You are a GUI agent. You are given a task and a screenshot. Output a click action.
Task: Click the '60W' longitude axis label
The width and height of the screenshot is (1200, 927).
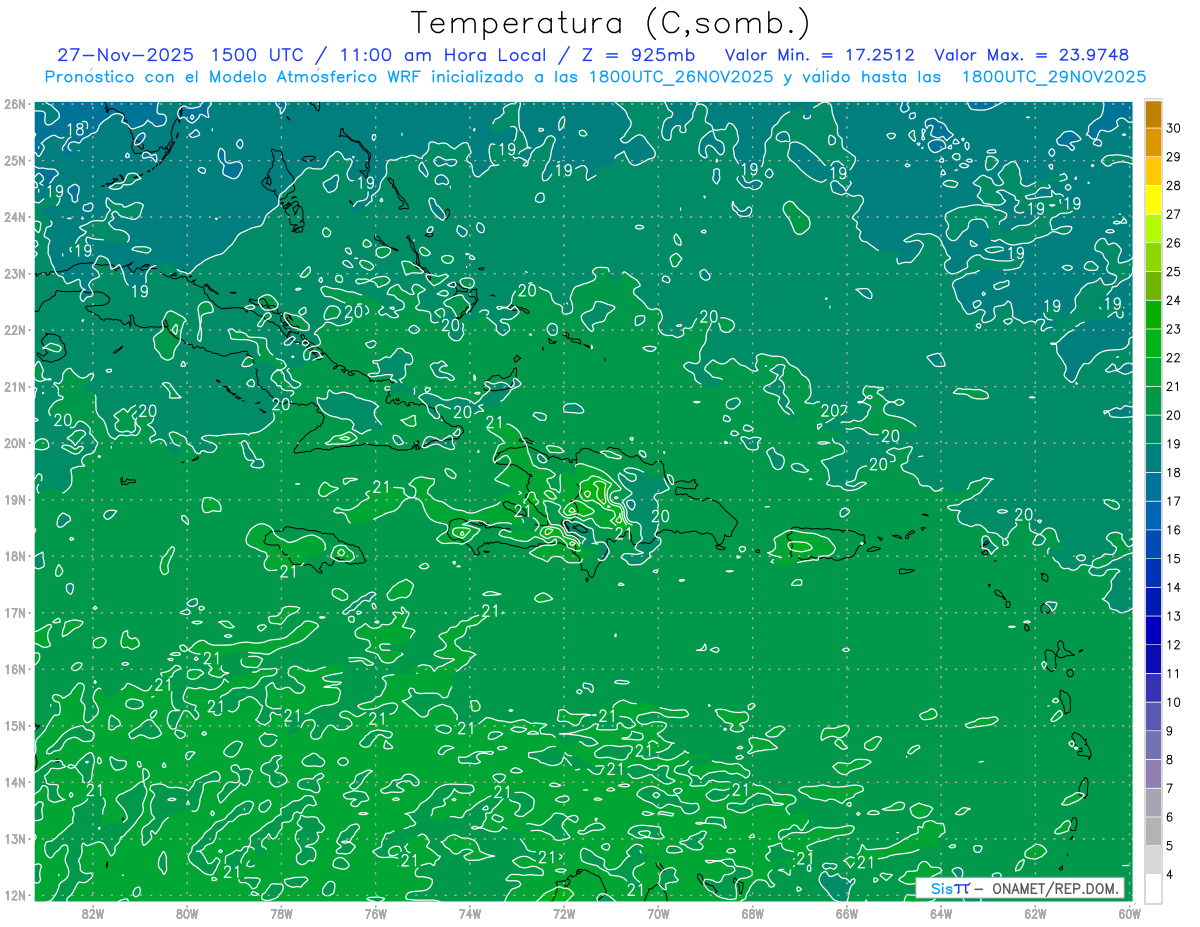pos(1130,913)
